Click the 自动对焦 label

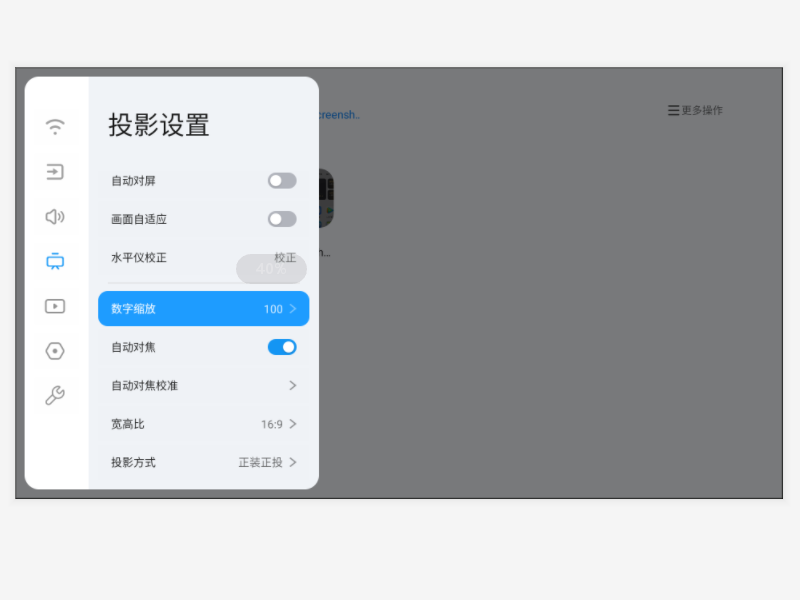point(133,347)
